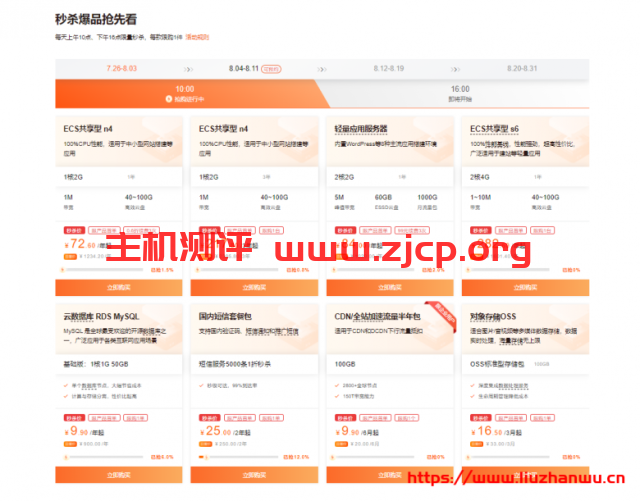
Task: Select the 8.12-8.19 date tab
Action: point(389,68)
